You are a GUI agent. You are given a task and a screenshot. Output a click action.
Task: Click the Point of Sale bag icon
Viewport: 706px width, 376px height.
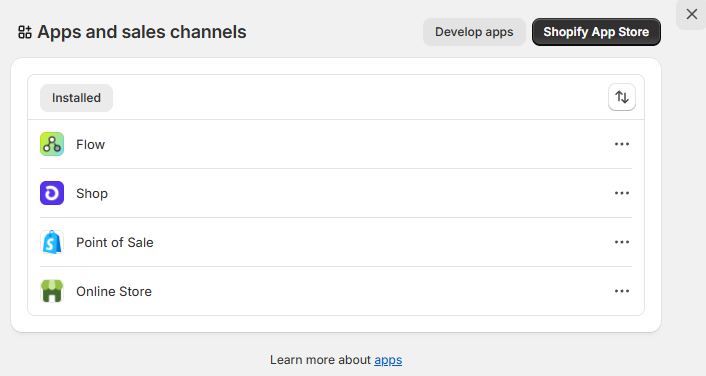coord(52,242)
